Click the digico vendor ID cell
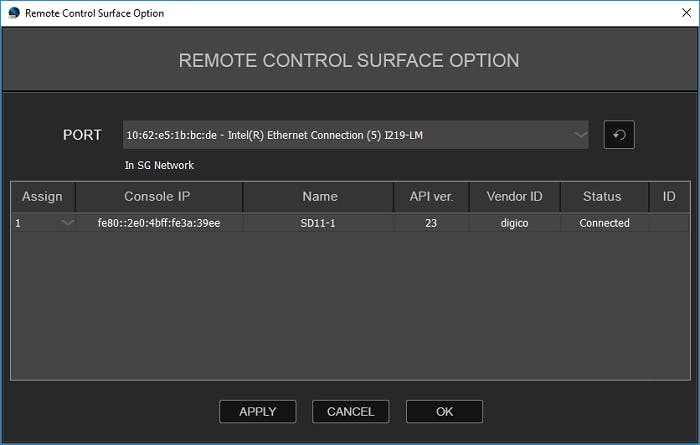The width and height of the screenshot is (700, 445). coord(513,223)
